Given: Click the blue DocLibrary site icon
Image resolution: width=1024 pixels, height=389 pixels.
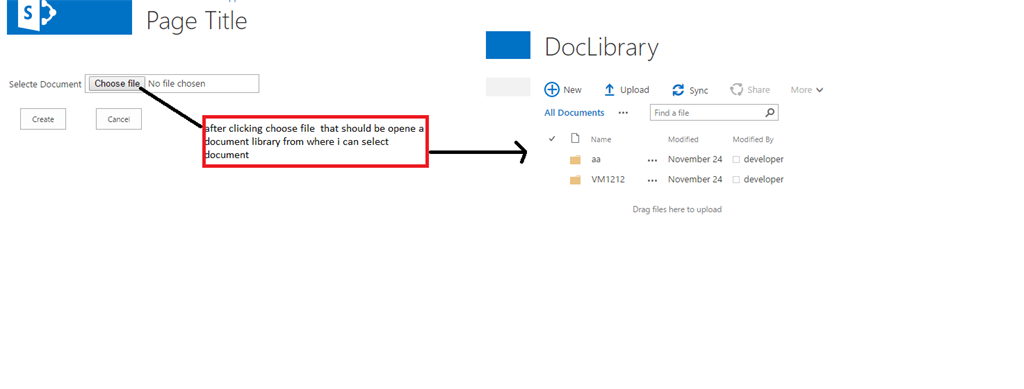Looking at the screenshot, I should point(508,45).
